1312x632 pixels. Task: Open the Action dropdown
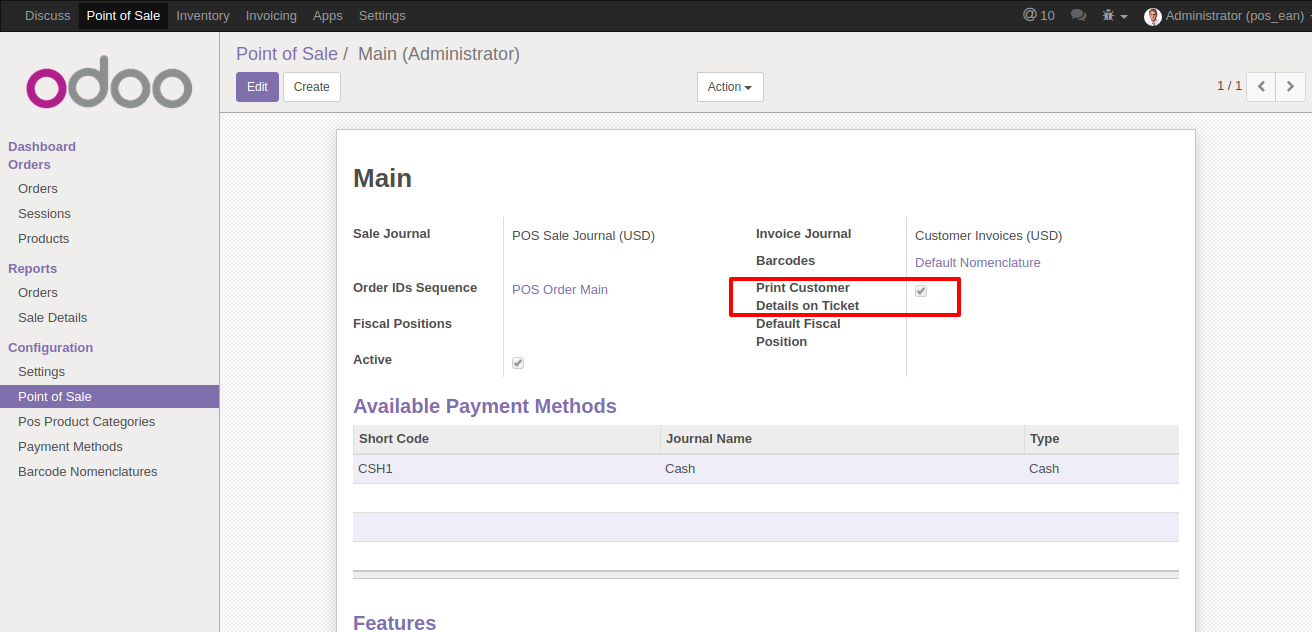pyautogui.click(x=730, y=87)
